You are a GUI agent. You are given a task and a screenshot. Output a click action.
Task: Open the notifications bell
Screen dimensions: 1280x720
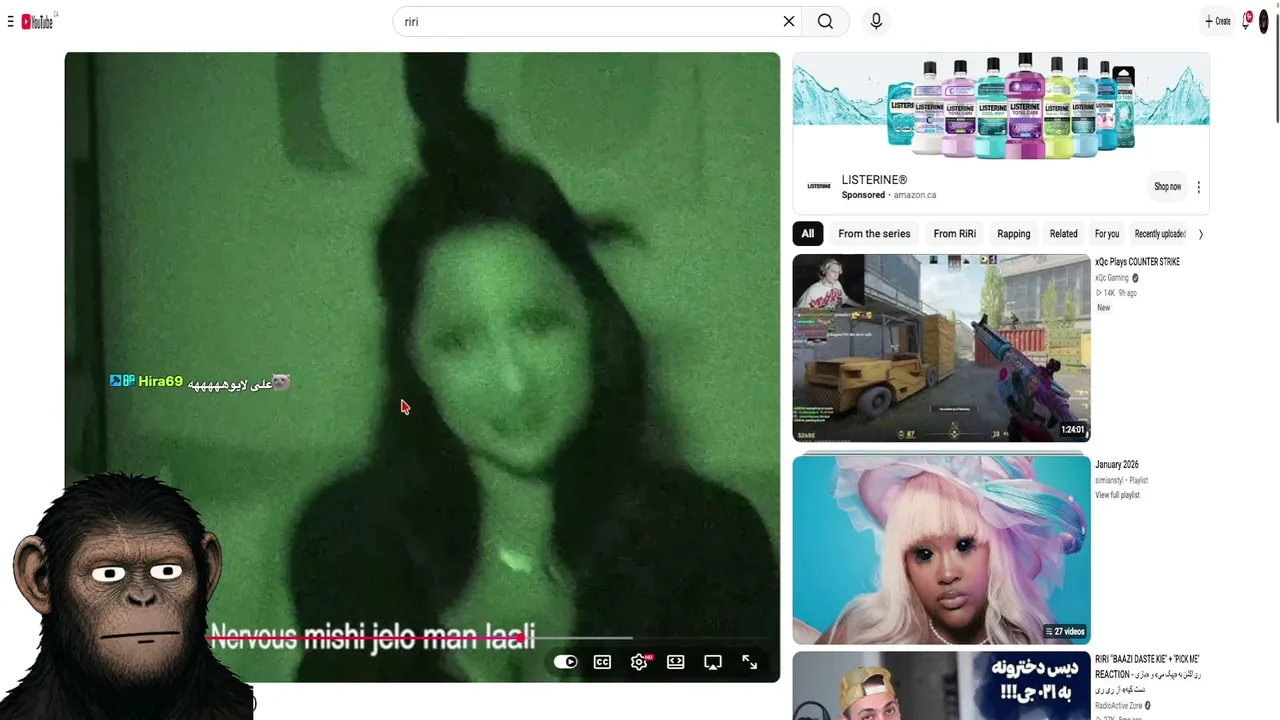(1247, 21)
